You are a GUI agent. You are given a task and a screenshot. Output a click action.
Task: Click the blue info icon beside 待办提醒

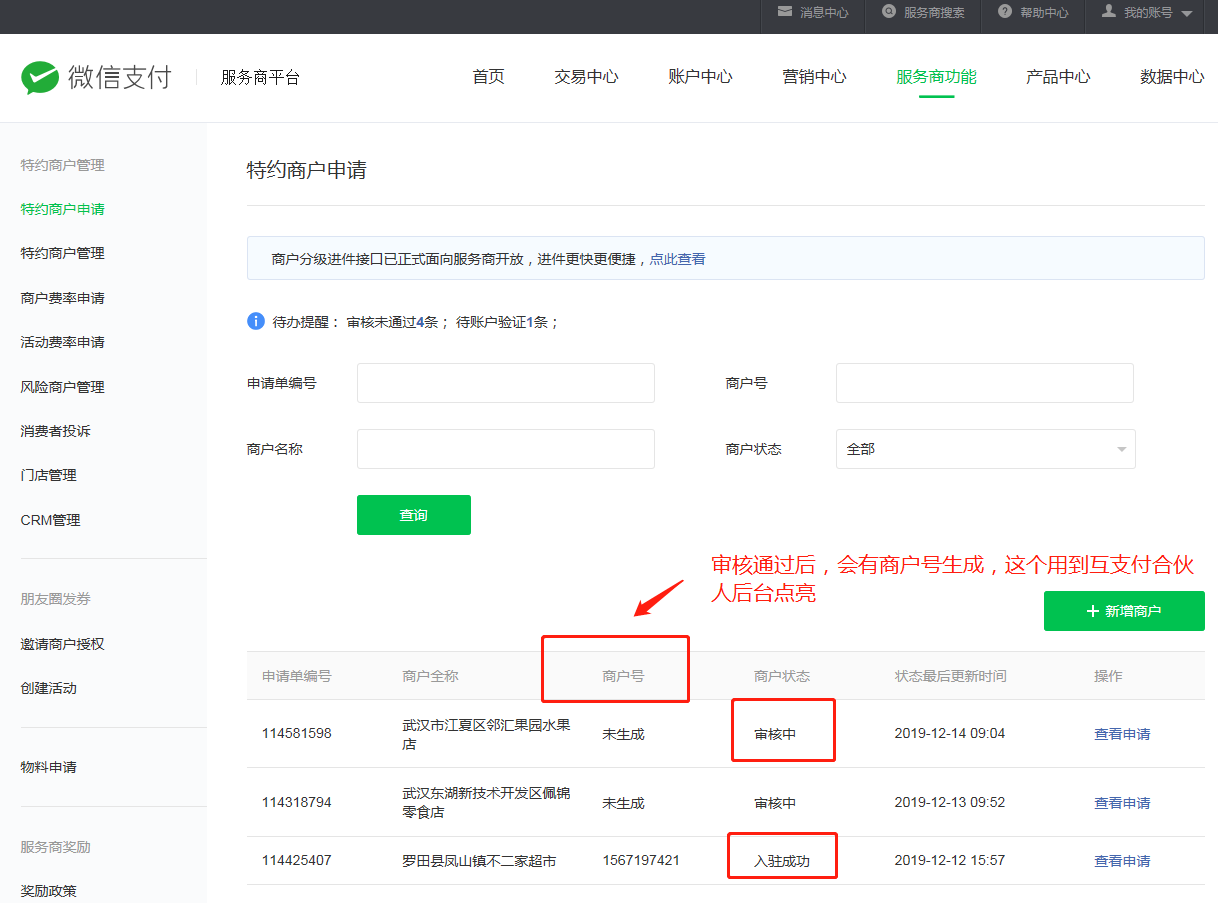[256, 321]
